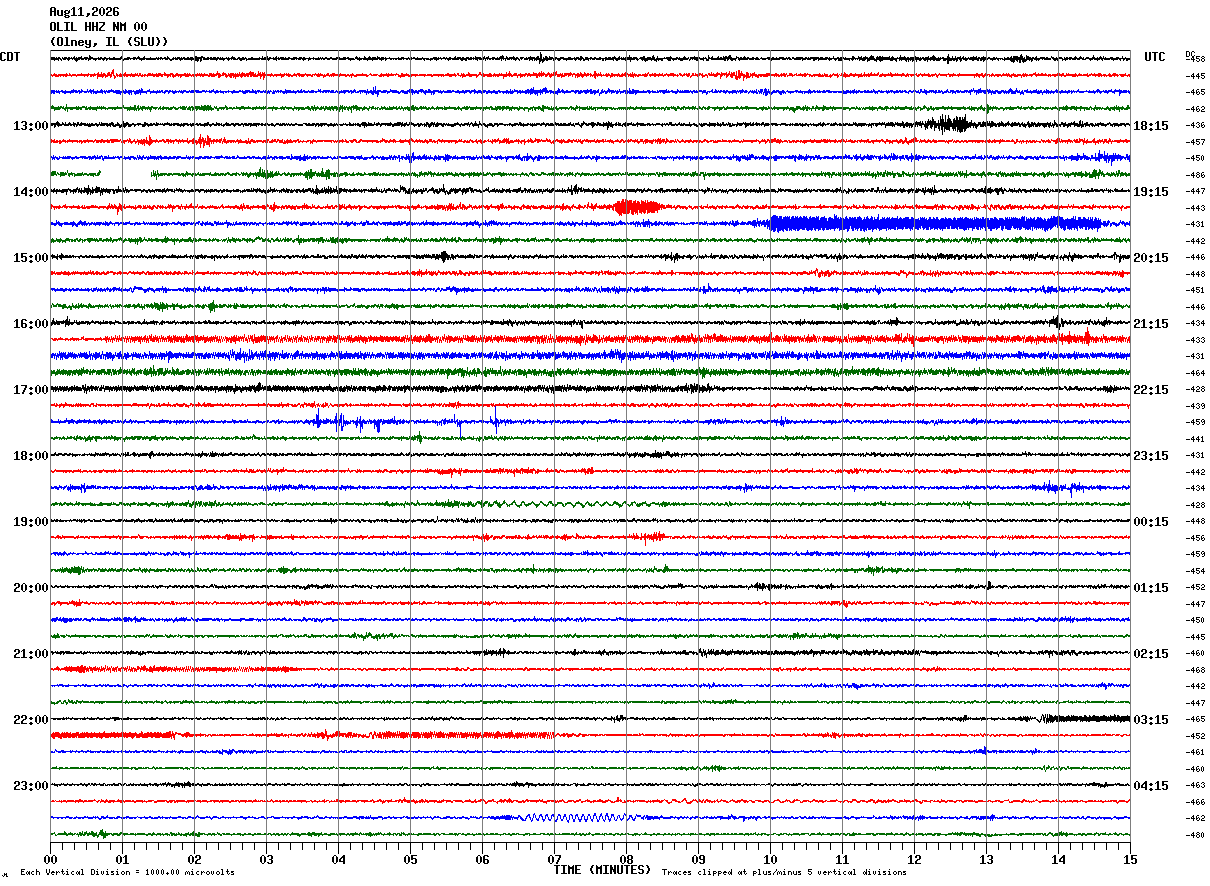Click the 18:15 UTC time label
Screen dimensions: 1210x886
click(x=1151, y=126)
